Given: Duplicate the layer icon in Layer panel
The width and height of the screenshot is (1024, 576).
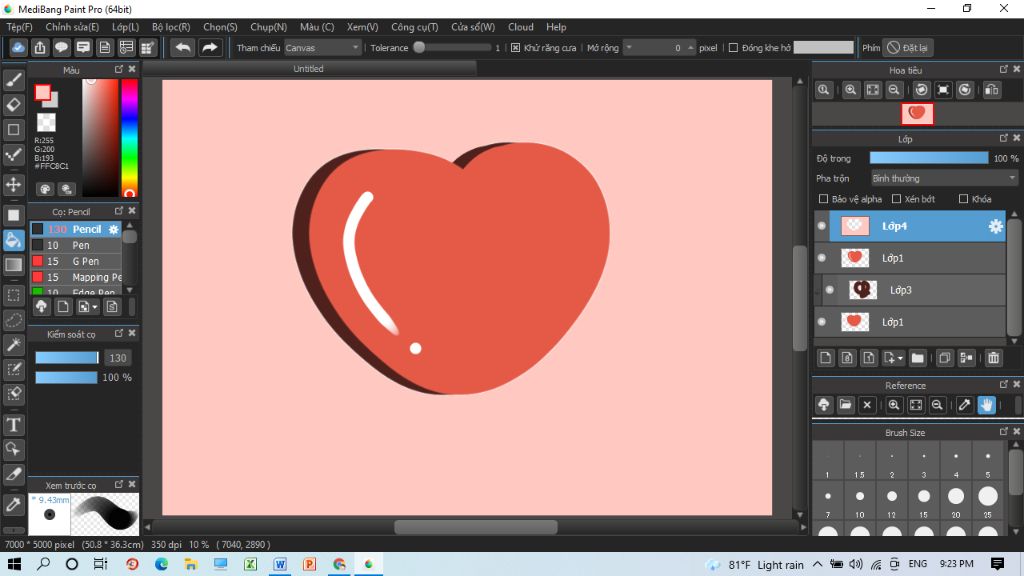Looking at the screenshot, I should 944,358.
